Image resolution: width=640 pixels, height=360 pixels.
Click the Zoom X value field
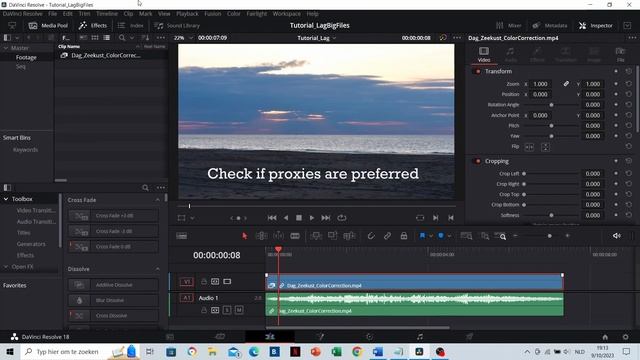click(540, 84)
